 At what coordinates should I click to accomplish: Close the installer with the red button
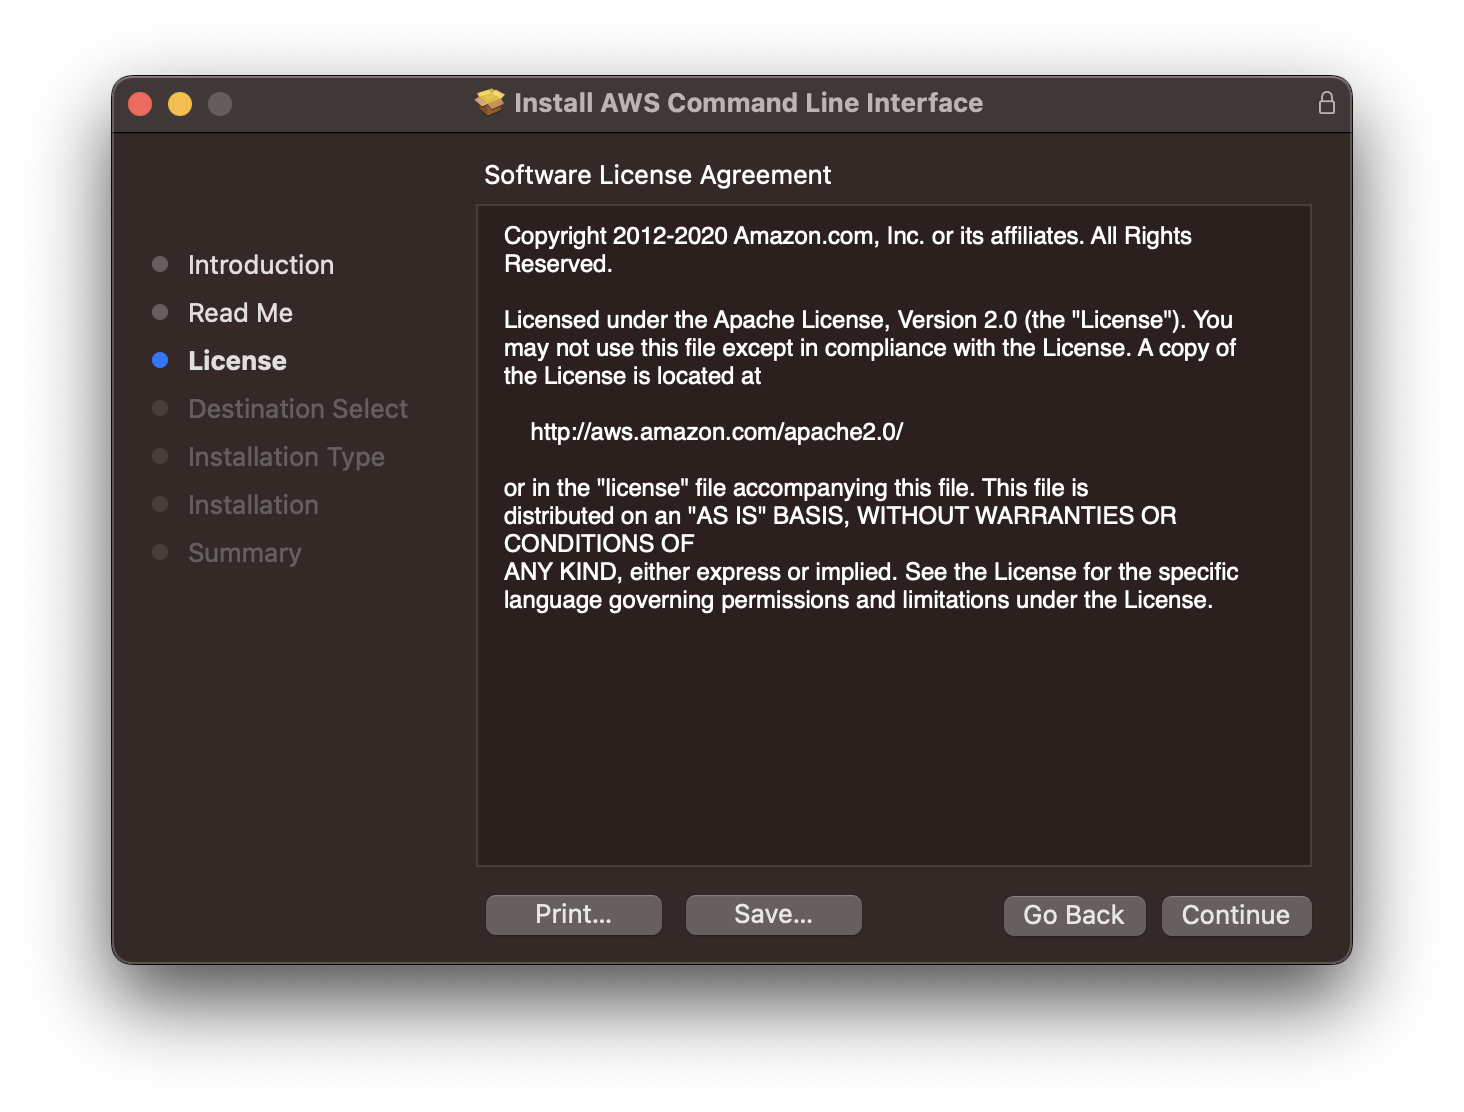(x=140, y=104)
